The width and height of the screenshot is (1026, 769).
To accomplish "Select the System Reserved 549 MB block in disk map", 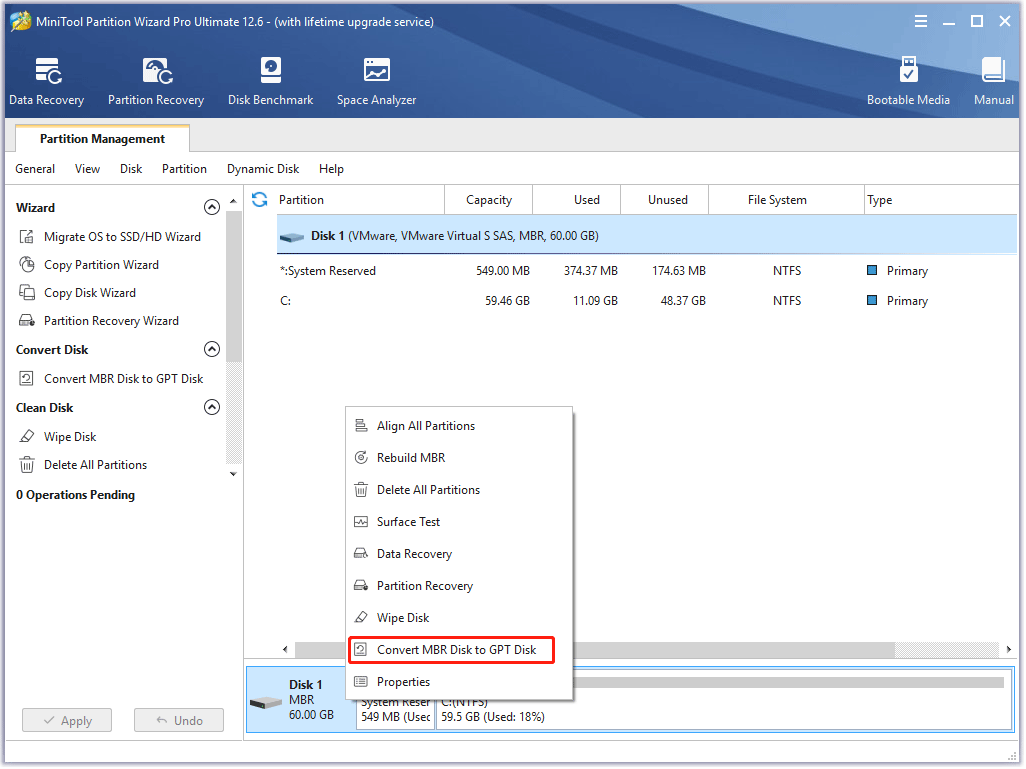I will (395, 715).
